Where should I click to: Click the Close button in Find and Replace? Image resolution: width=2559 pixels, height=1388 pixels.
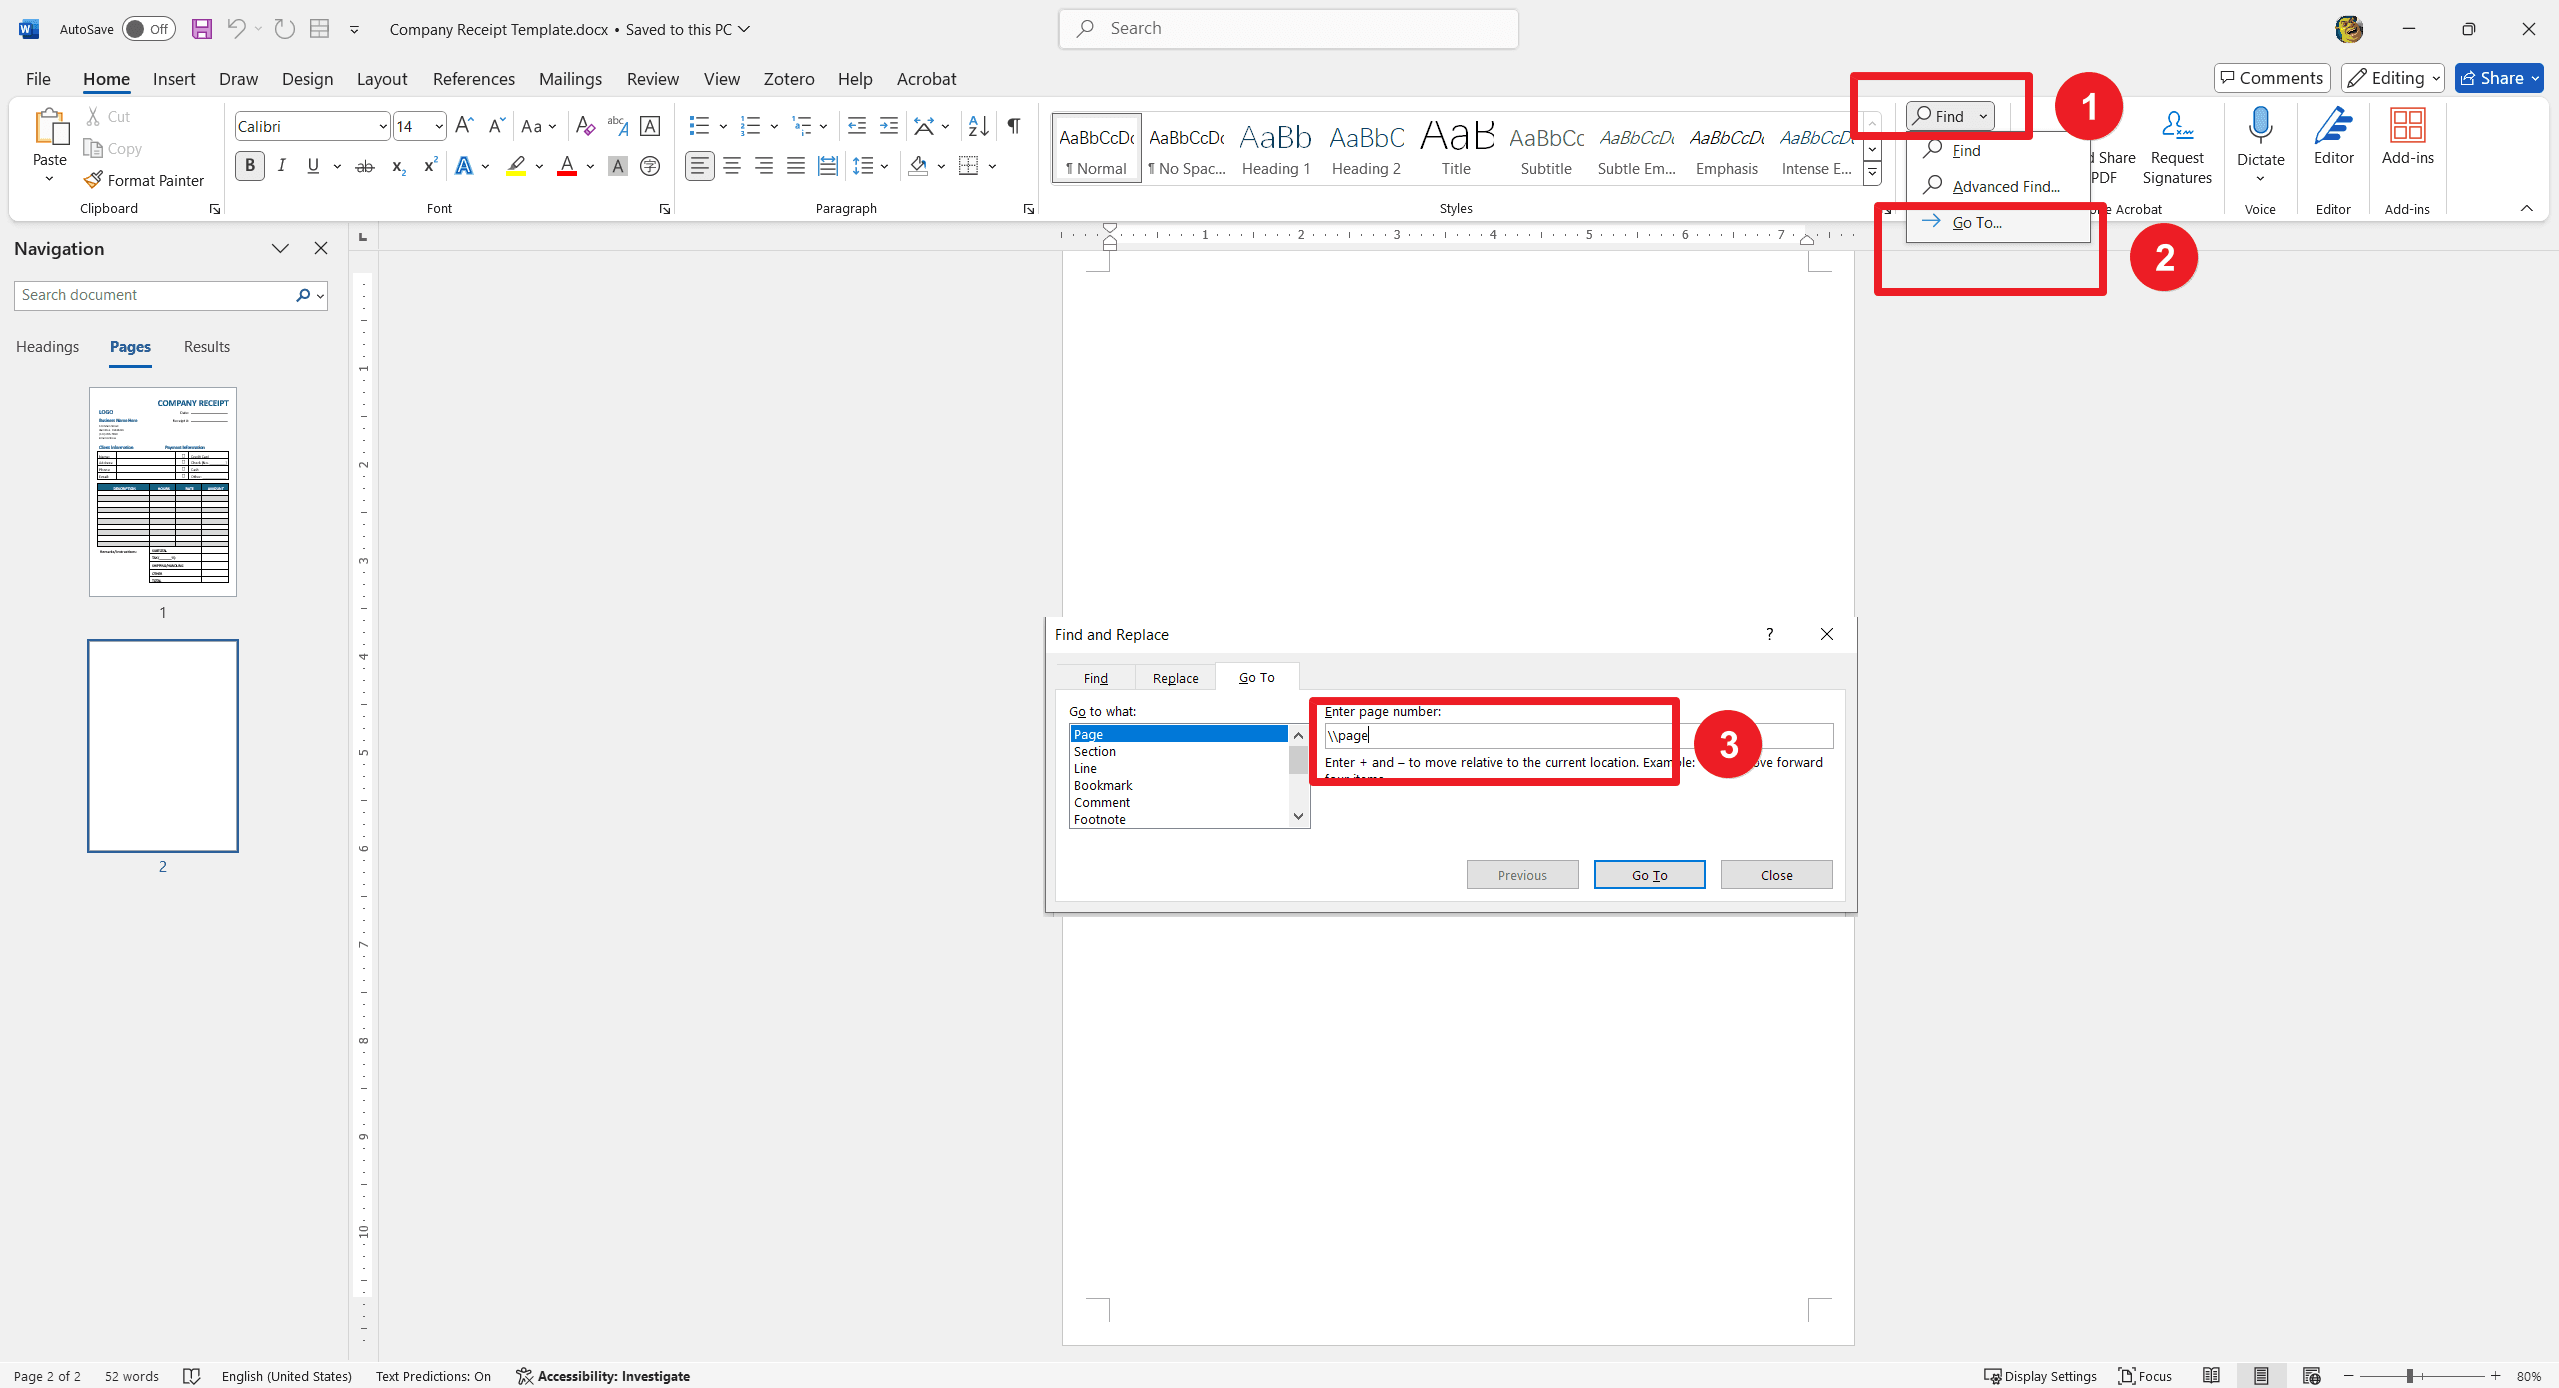point(1776,873)
